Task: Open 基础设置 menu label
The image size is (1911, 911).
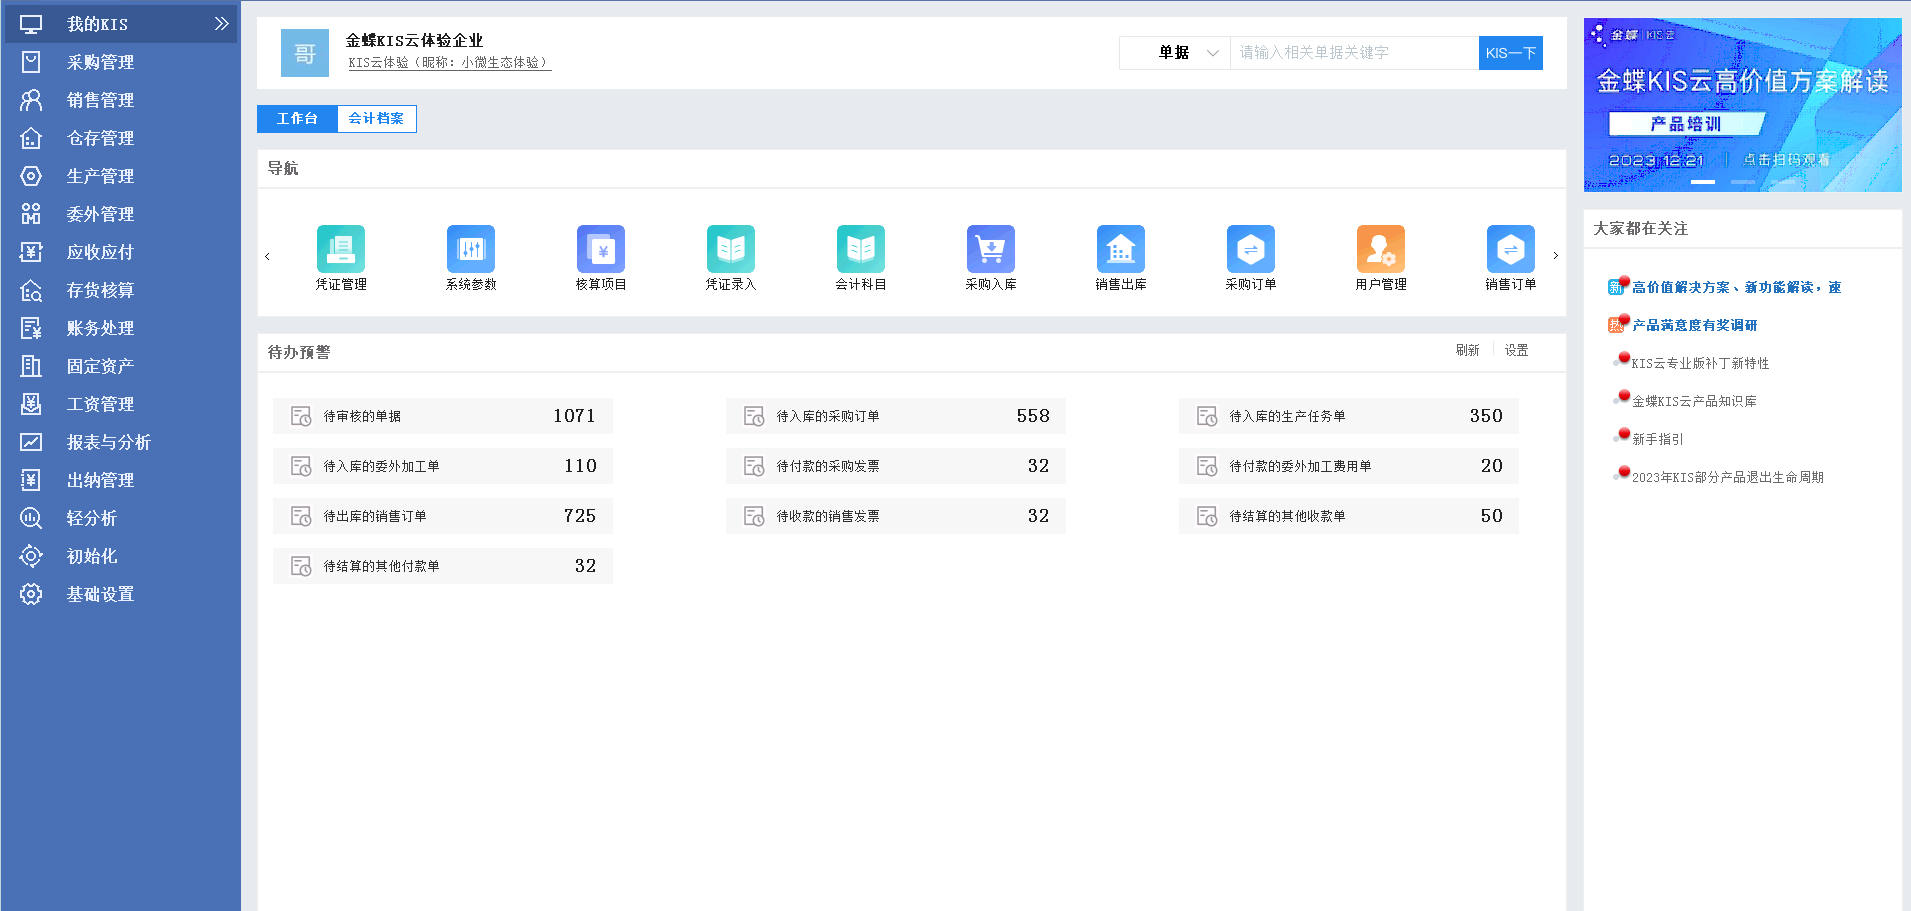Action: point(100,594)
